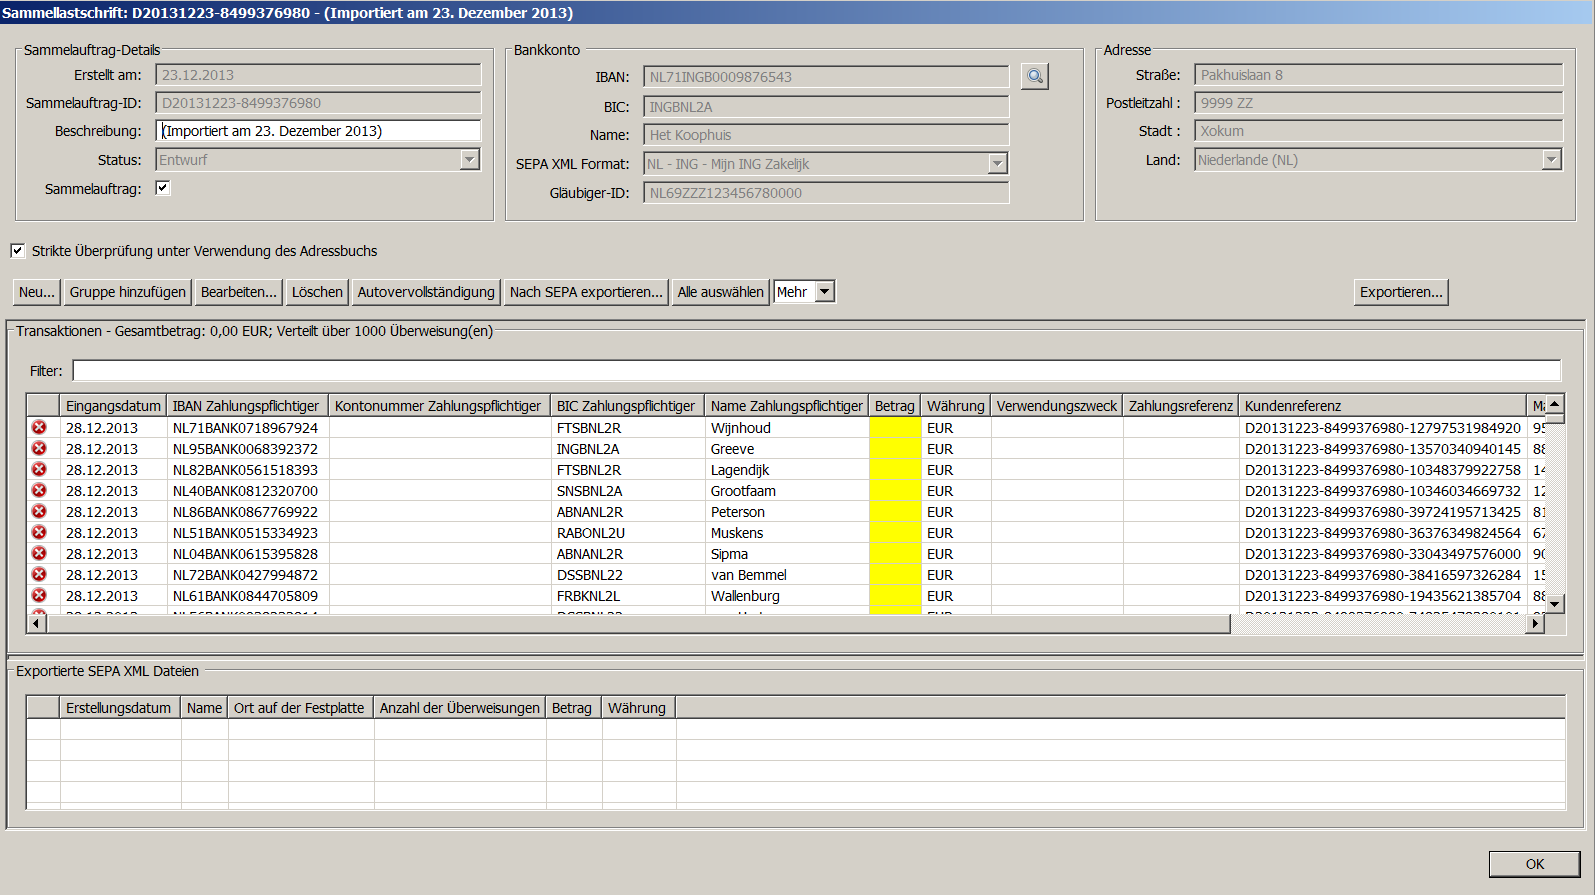Sort by IBAN Zahlungspflichtiger column header

point(246,406)
